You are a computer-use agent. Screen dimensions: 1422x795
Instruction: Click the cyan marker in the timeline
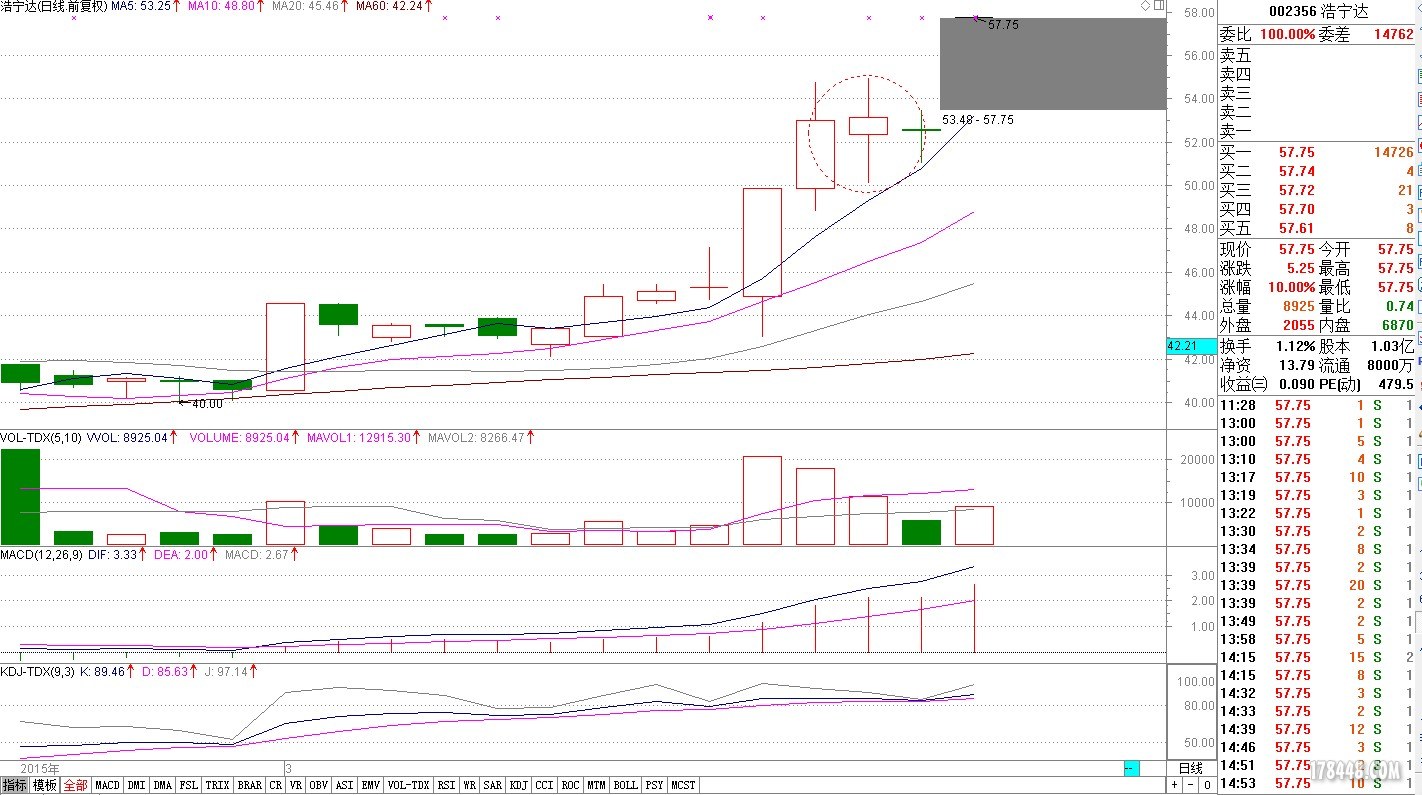pyautogui.click(x=1132, y=768)
